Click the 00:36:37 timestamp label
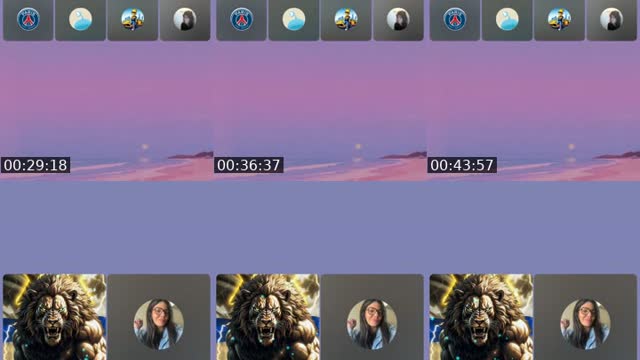Screen dimensions: 640x360 pos(249,165)
